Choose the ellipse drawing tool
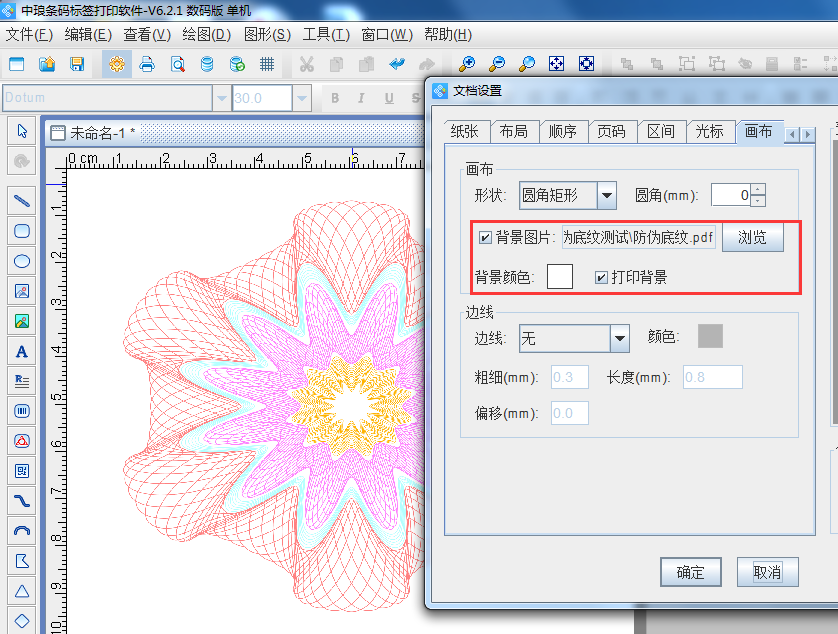Image resolution: width=838 pixels, height=634 pixels. (x=20, y=261)
